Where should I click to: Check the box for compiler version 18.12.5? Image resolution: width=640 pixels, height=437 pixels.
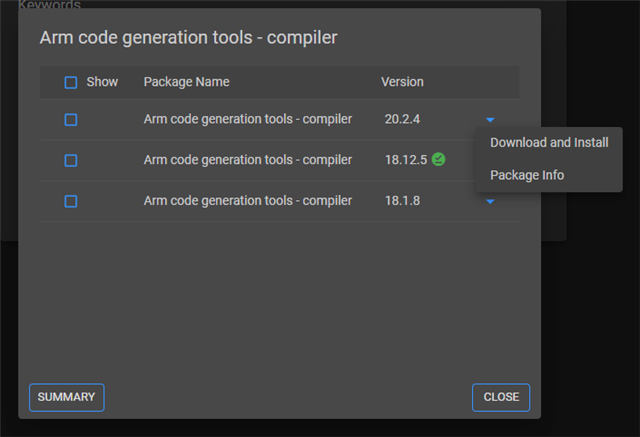(x=71, y=160)
